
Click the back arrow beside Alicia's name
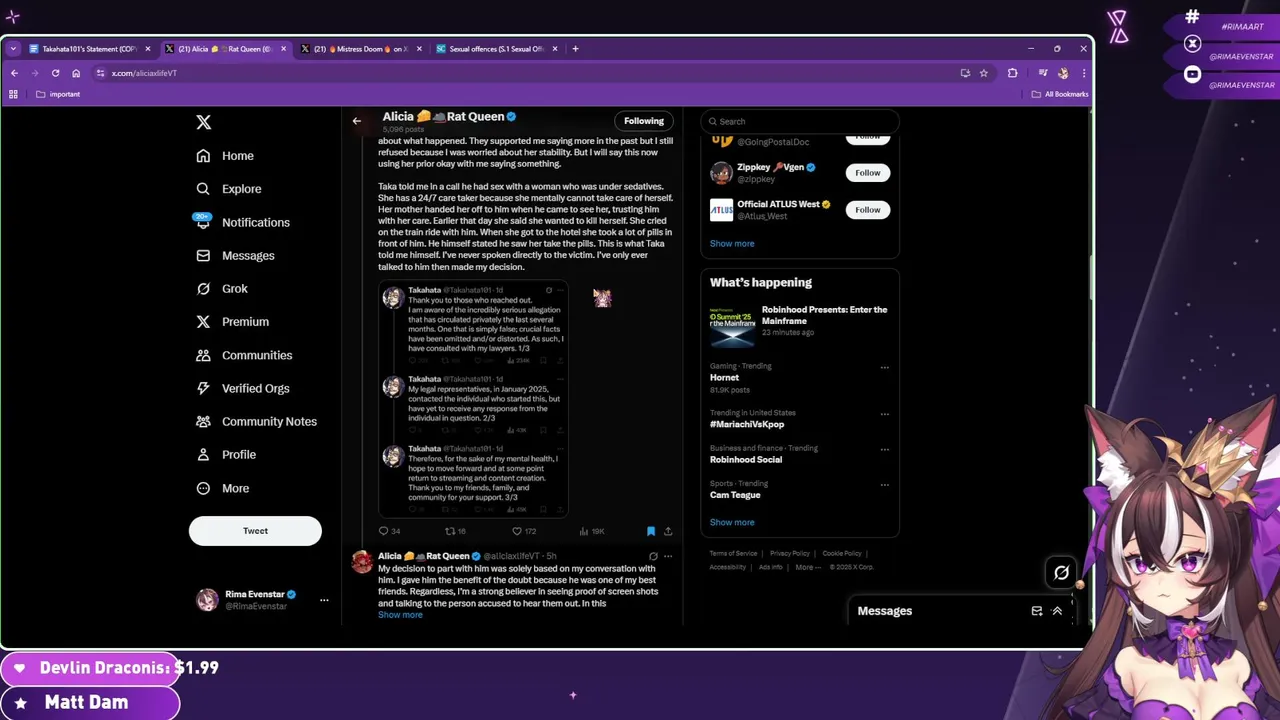[x=356, y=121]
